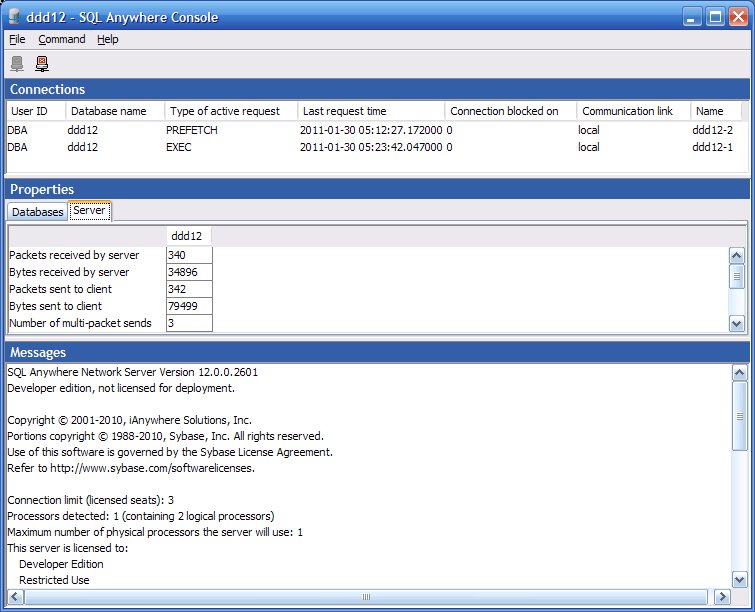Screen dimensions: 755x612
Task: Click the Last request time column header
Action: click(x=371, y=111)
